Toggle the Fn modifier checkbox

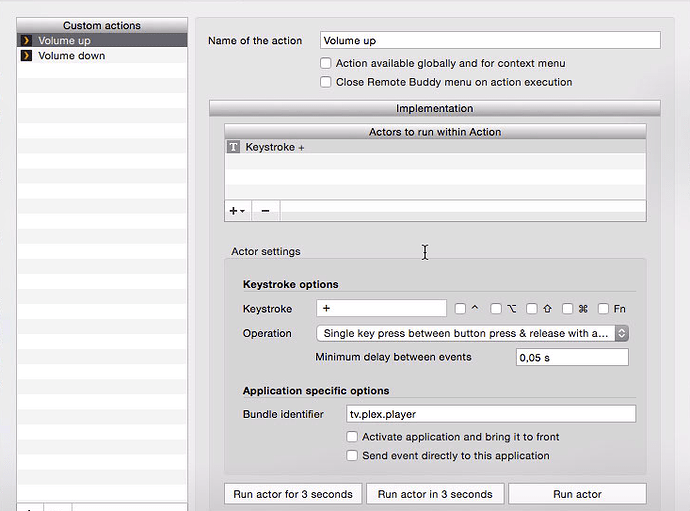pyautogui.click(x=603, y=309)
